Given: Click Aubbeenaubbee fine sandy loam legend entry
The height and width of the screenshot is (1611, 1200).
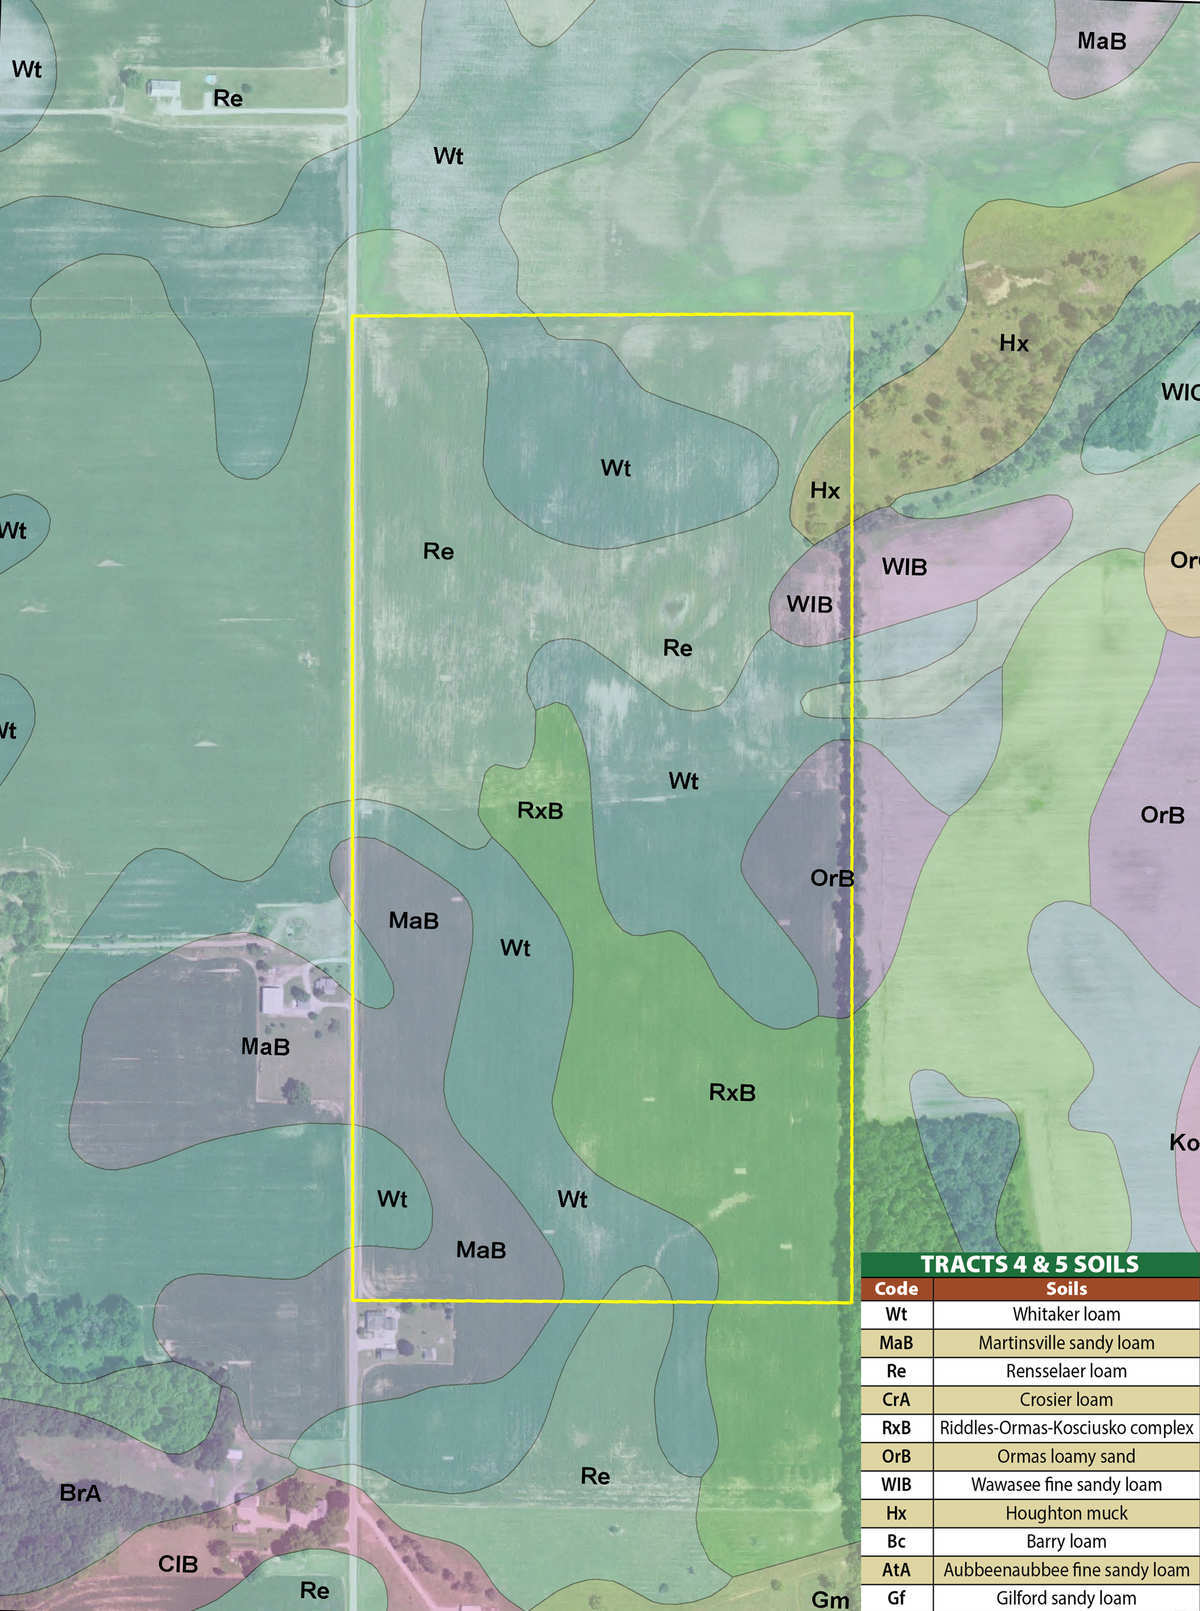Looking at the screenshot, I should click(x=1066, y=1570).
